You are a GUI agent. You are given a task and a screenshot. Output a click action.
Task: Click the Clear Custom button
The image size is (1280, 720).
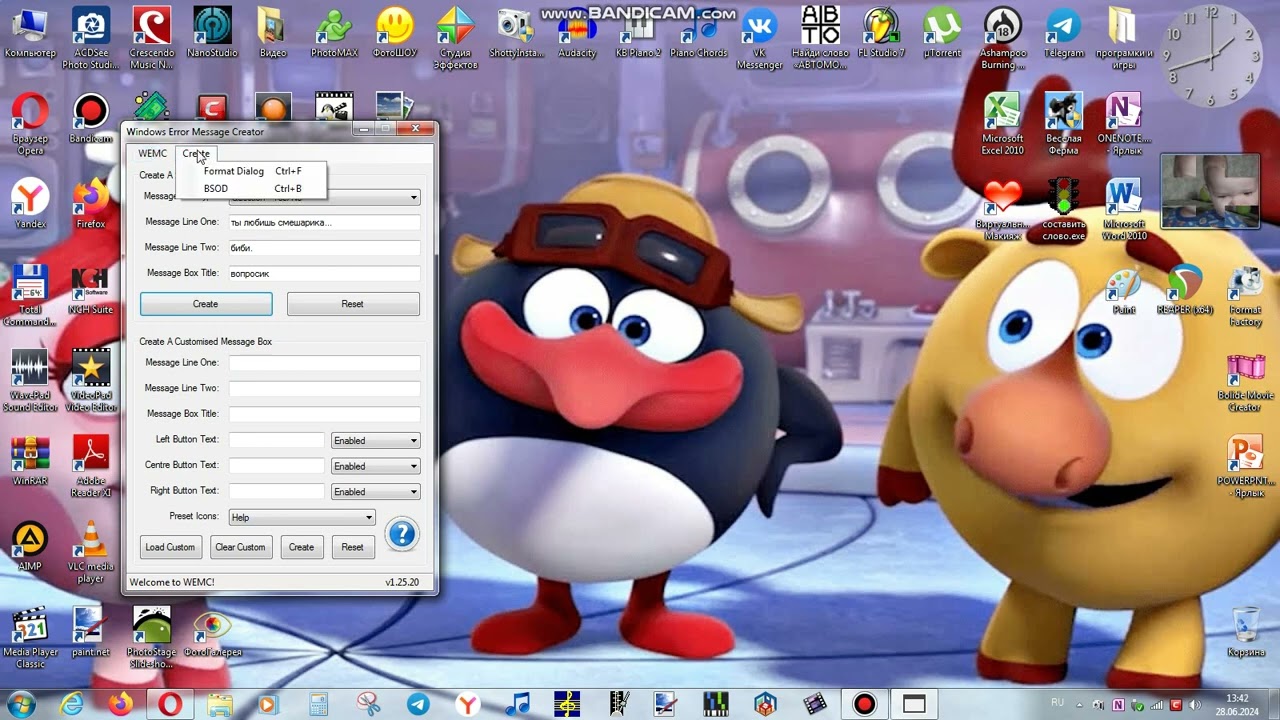[240, 547]
